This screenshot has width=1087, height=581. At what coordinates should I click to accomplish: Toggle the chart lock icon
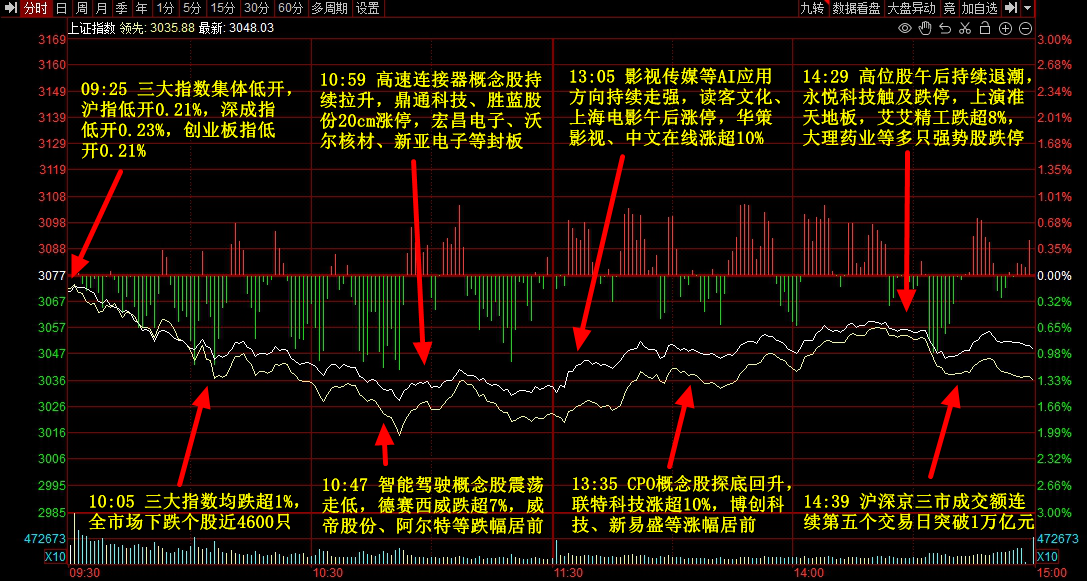(985, 28)
